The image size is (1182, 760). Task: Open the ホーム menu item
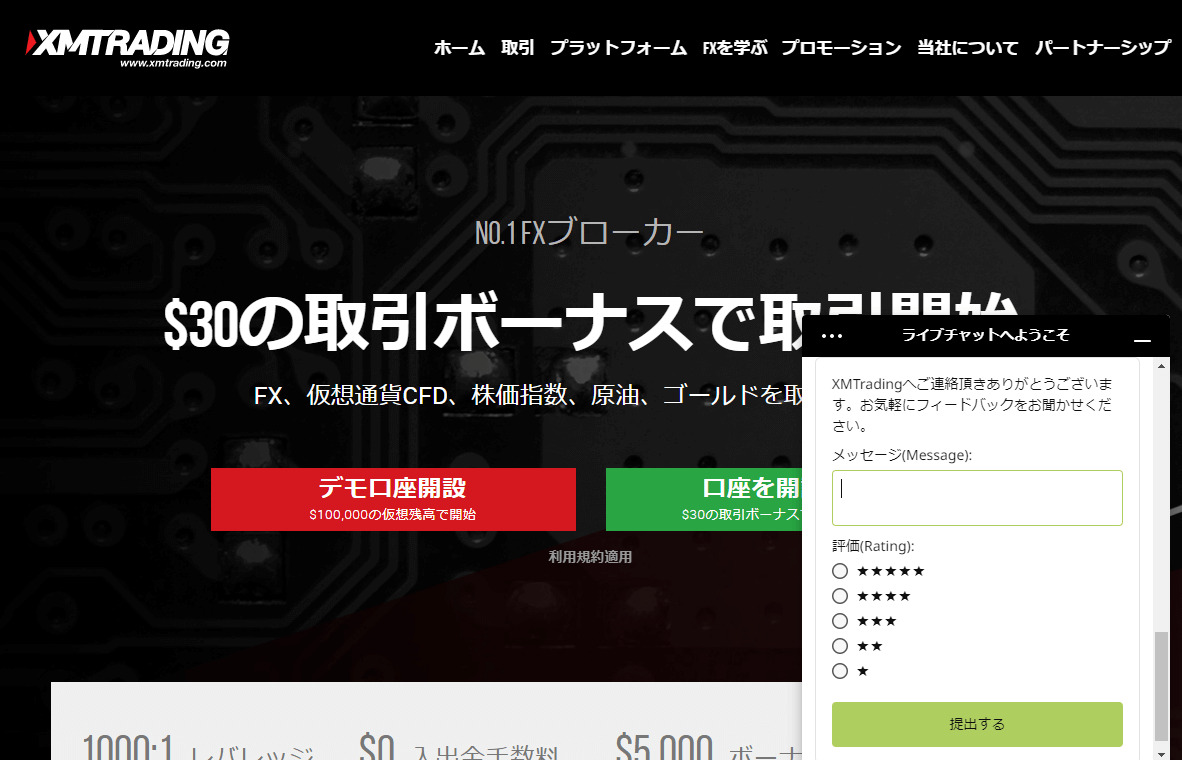(x=459, y=48)
